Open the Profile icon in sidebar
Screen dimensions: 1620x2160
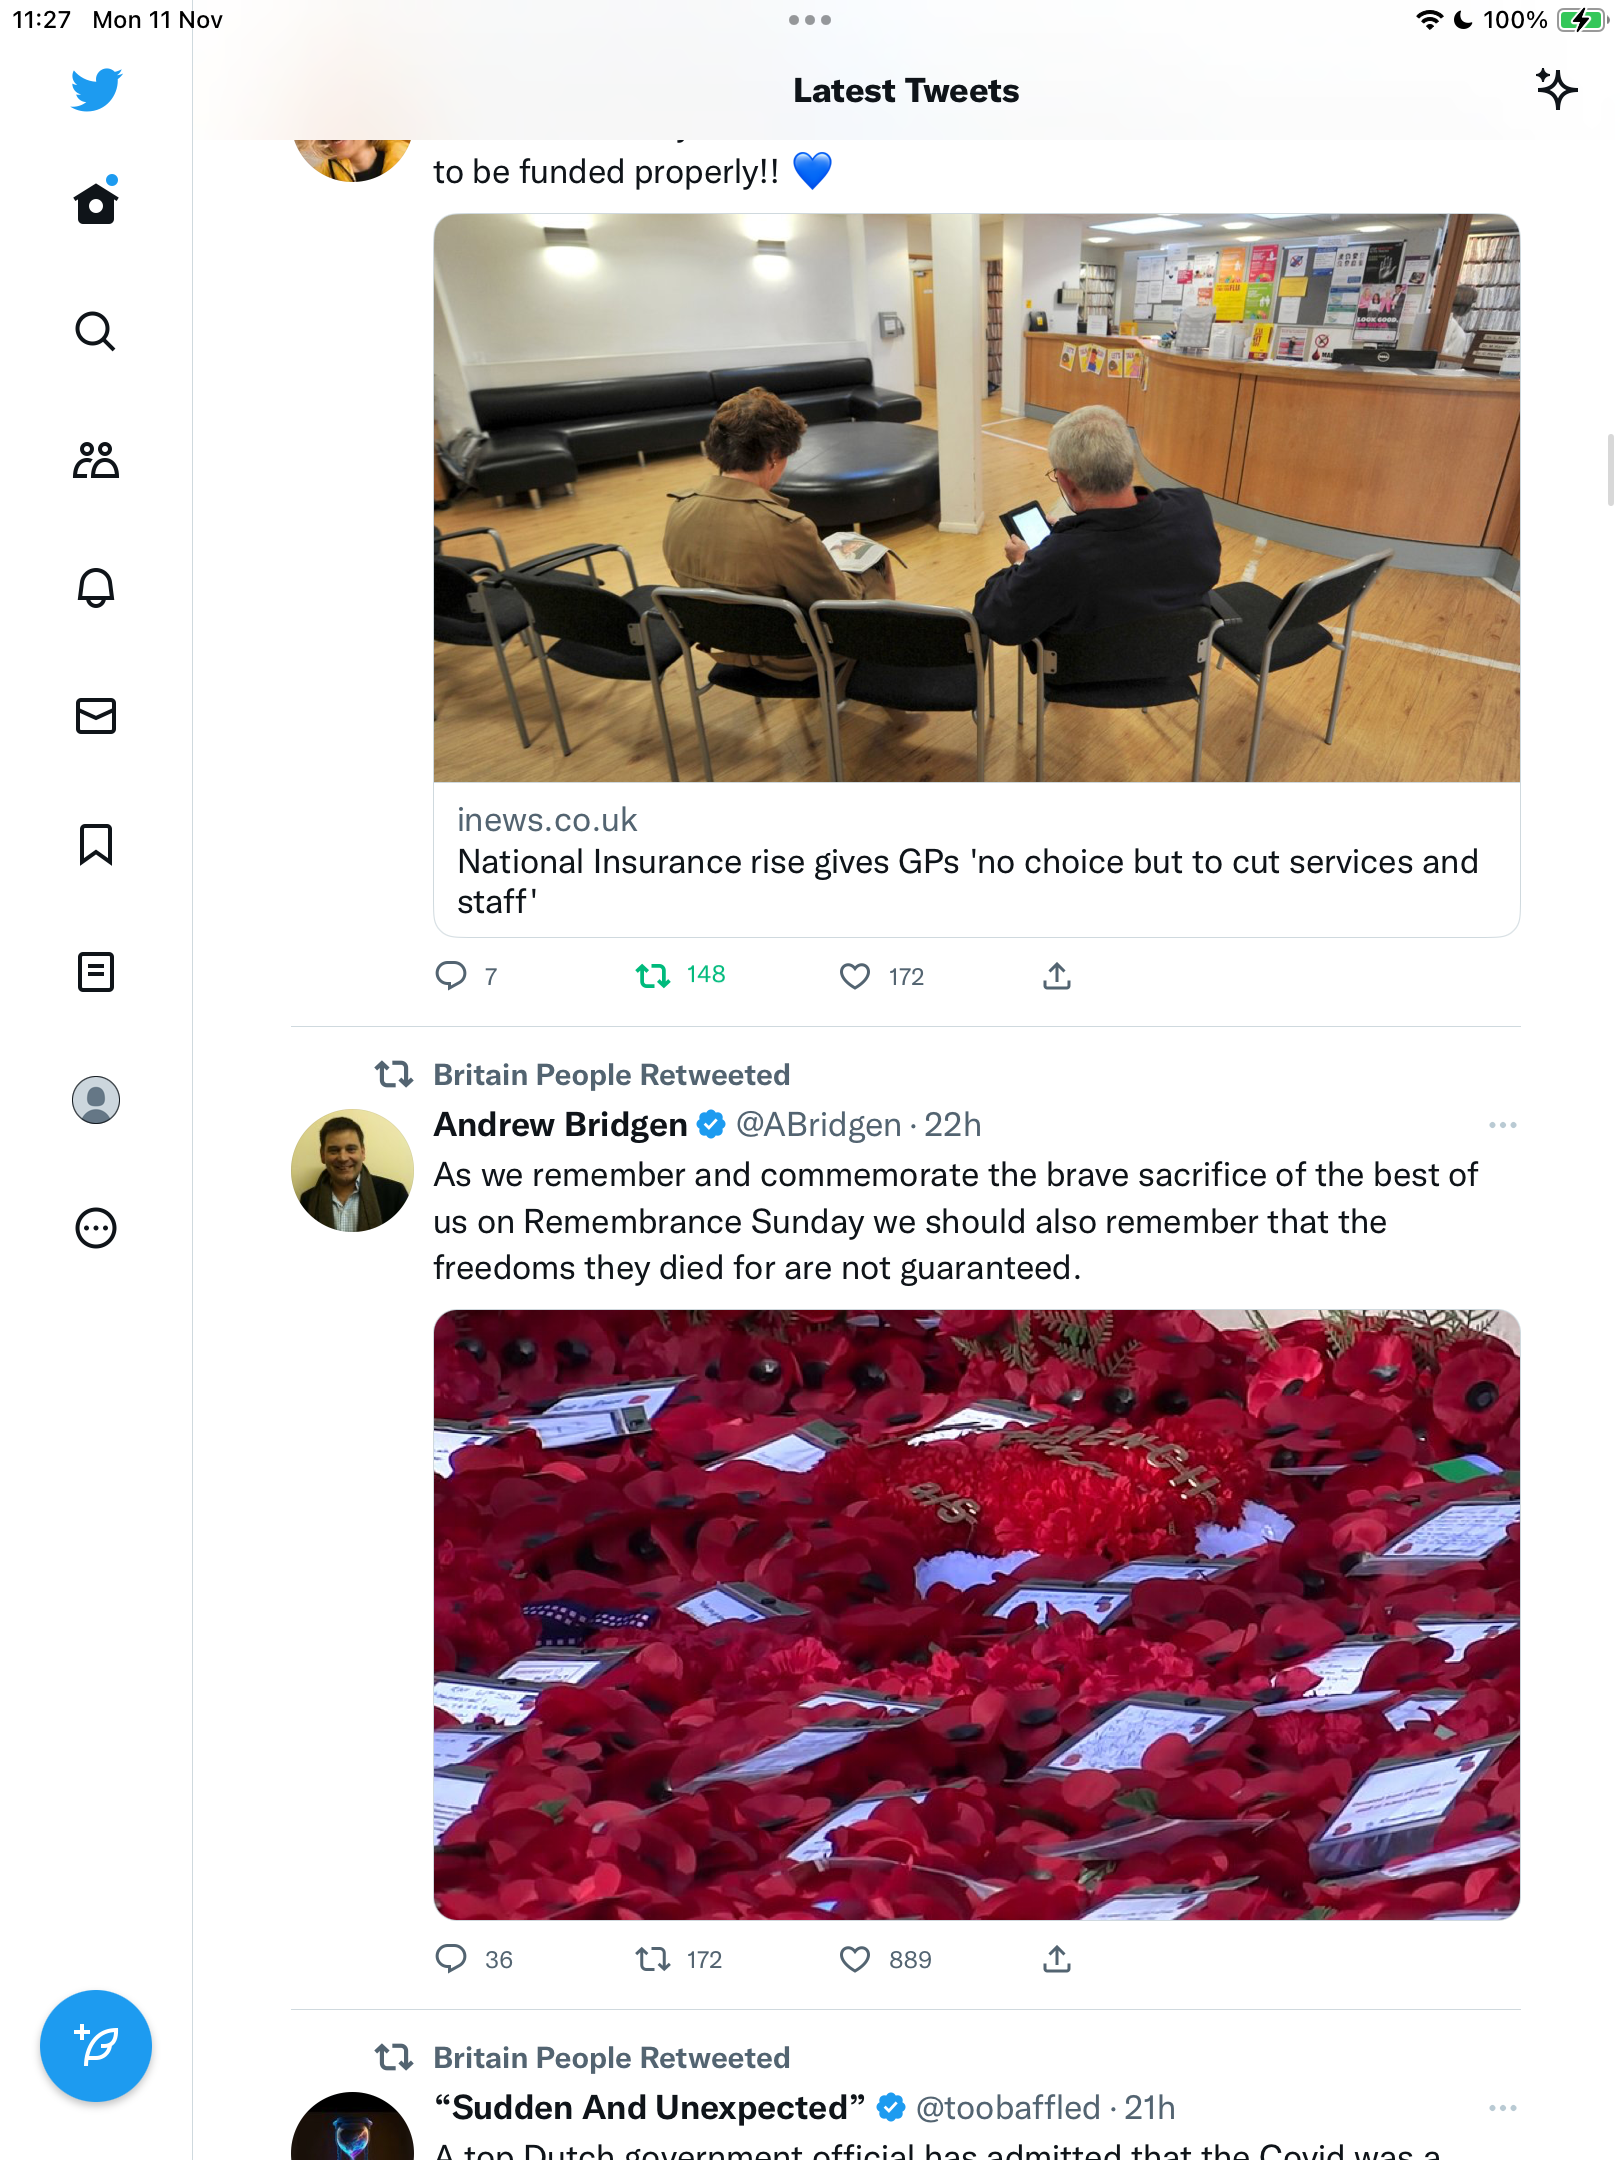click(96, 1100)
